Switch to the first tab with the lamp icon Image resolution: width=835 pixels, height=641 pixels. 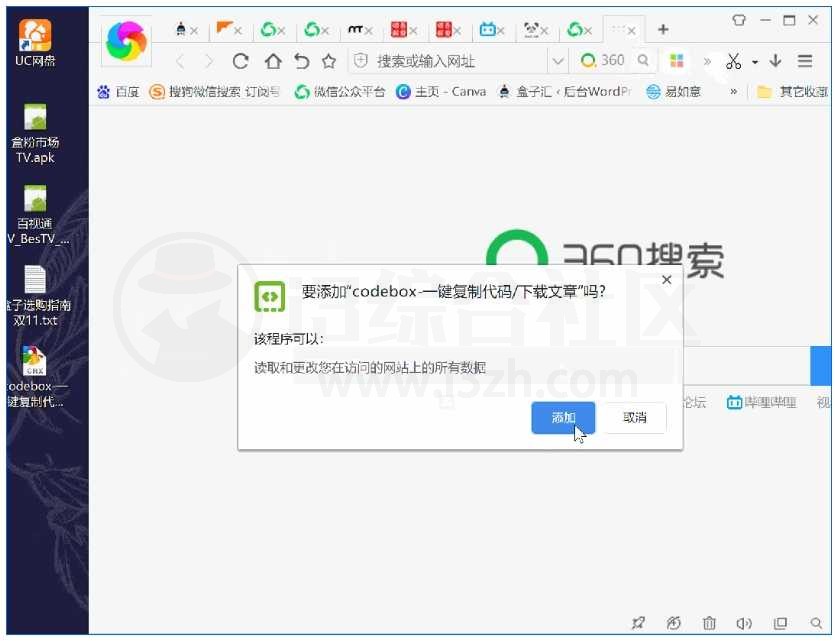coord(181,29)
